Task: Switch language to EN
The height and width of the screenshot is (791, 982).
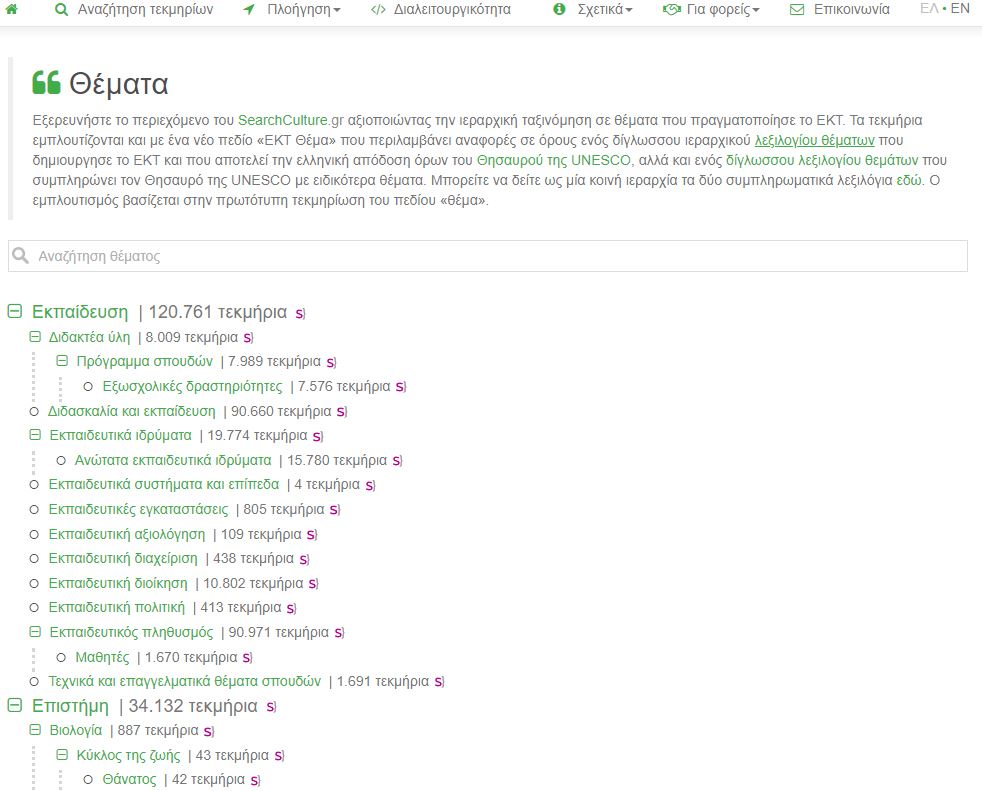Action: tap(960, 9)
